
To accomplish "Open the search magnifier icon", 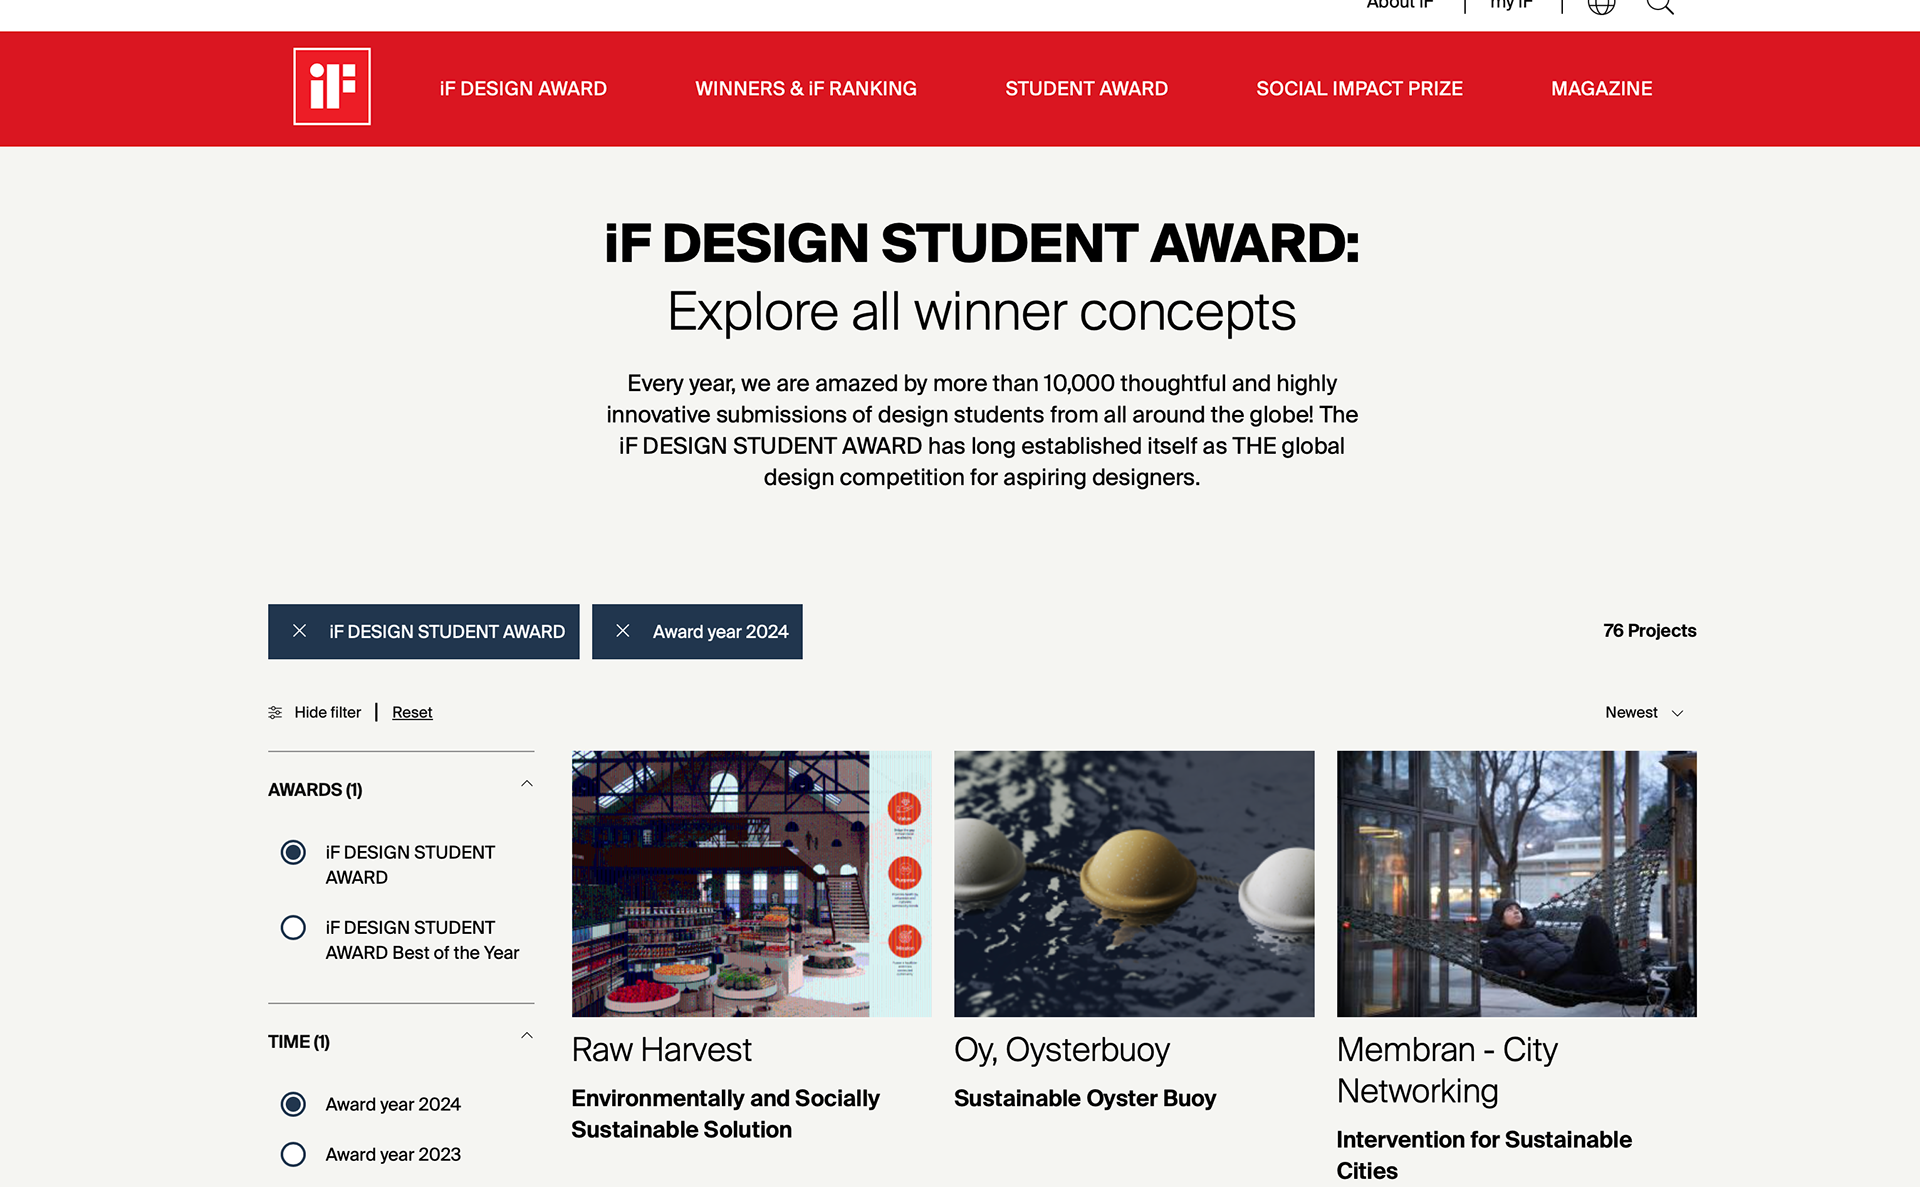I will pyautogui.click(x=1660, y=5).
